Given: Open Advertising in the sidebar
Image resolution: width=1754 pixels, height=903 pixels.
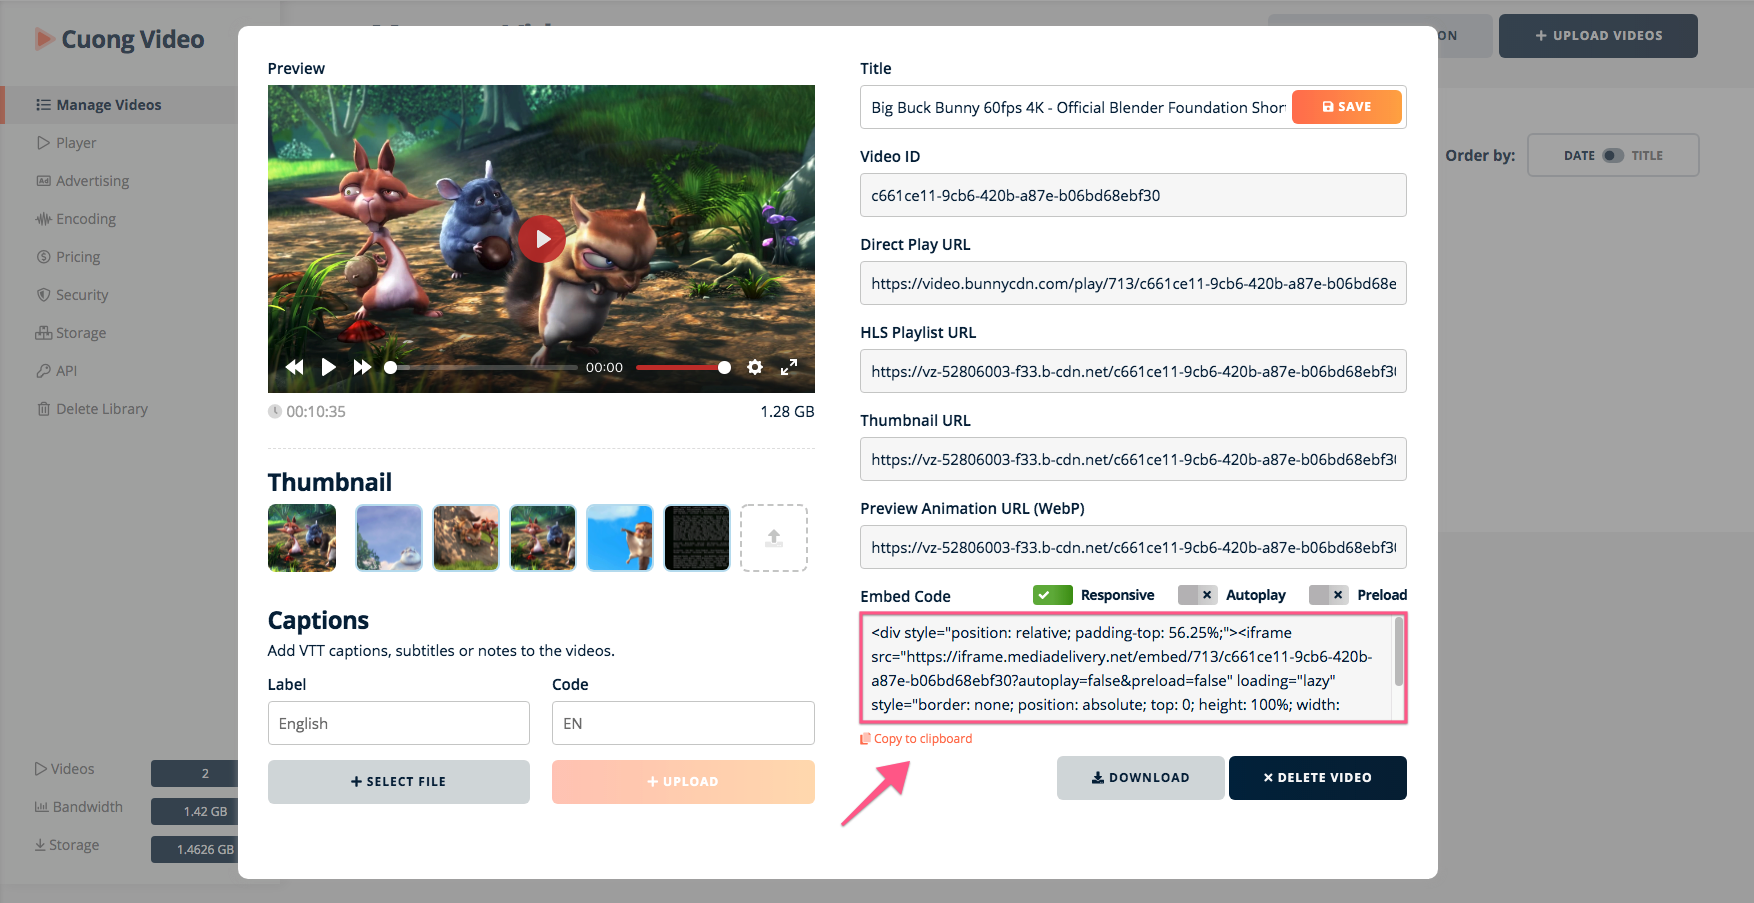Looking at the screenshot, I should (83, 181).
